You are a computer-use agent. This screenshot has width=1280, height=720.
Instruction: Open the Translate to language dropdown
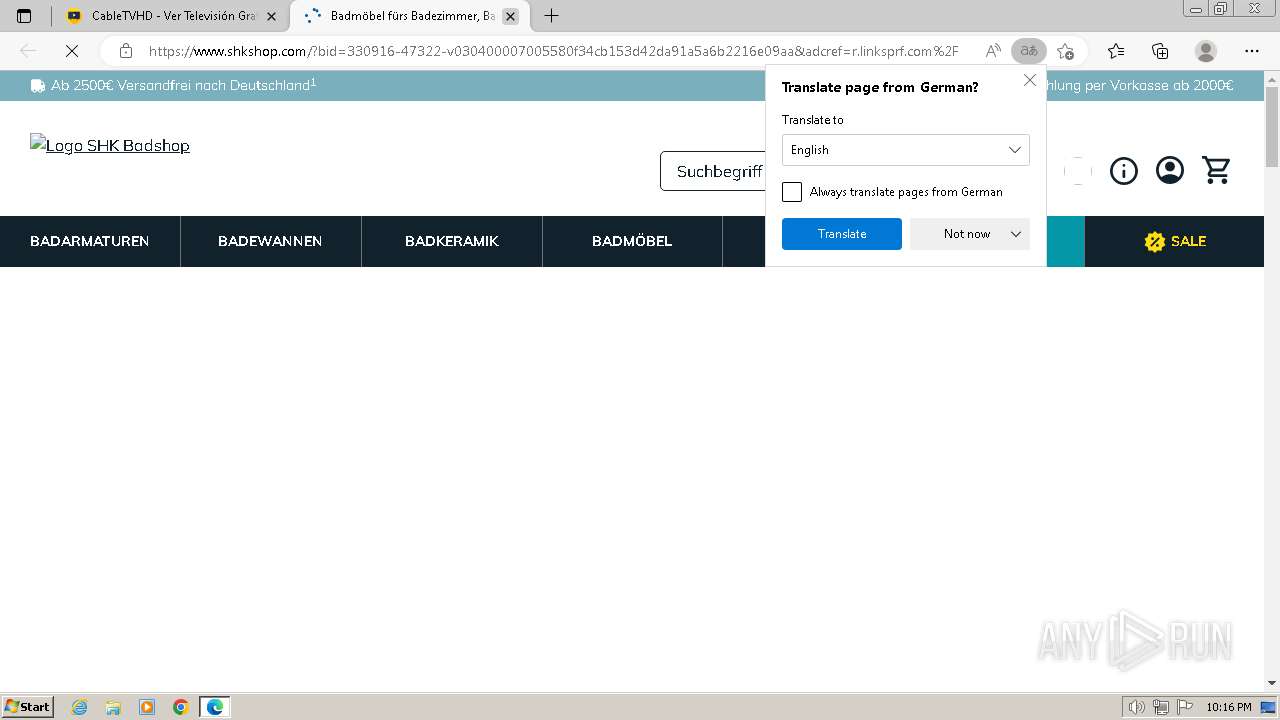pyautogui.click(x=906, y=150)
